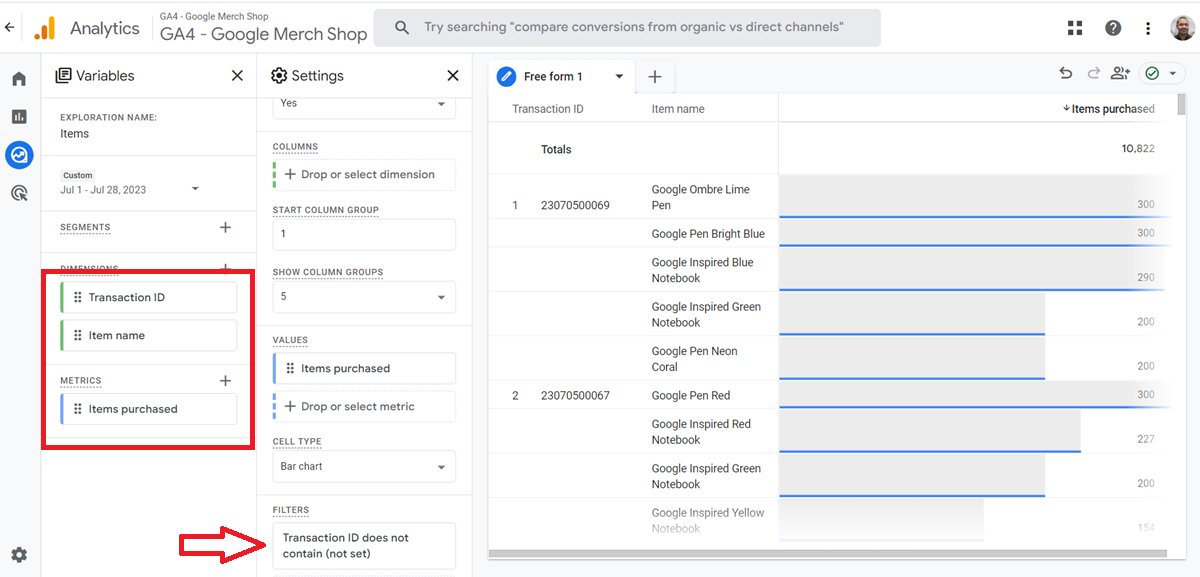Image resolution: width=1200 pixels, height=577 pixels.
Task: Open Free form 1 tab dropdown arrow
Action: tap(619, 77)
